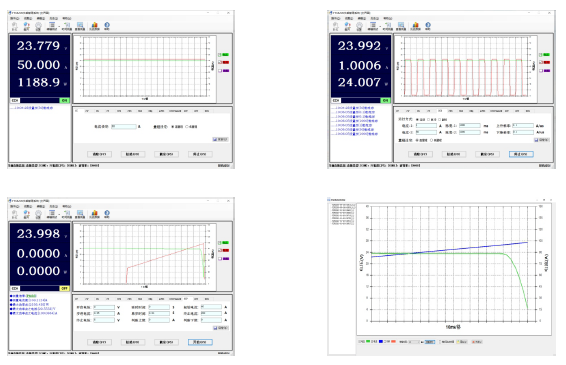The width and height of the screenshot is (566, 365).
Task: Click the green ON indicator in top-left window
Action: pos(64,100)
